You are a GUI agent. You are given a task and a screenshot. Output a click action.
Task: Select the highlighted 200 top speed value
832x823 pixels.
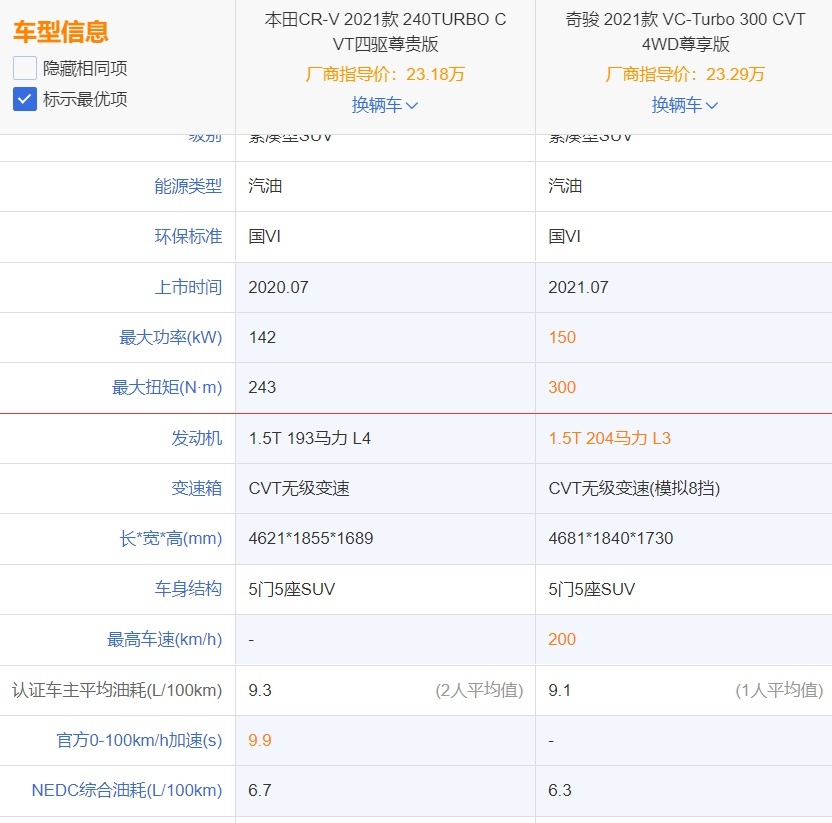pyautogui.click(x=562, y=639)
